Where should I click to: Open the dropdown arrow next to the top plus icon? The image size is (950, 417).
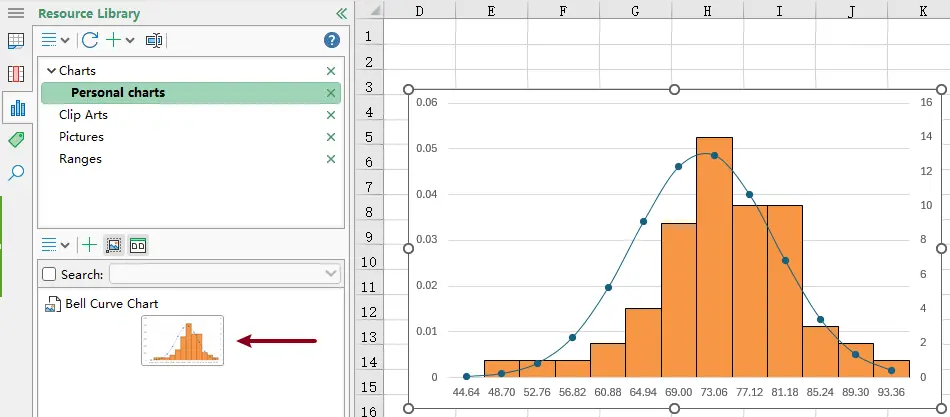(132, 41)
